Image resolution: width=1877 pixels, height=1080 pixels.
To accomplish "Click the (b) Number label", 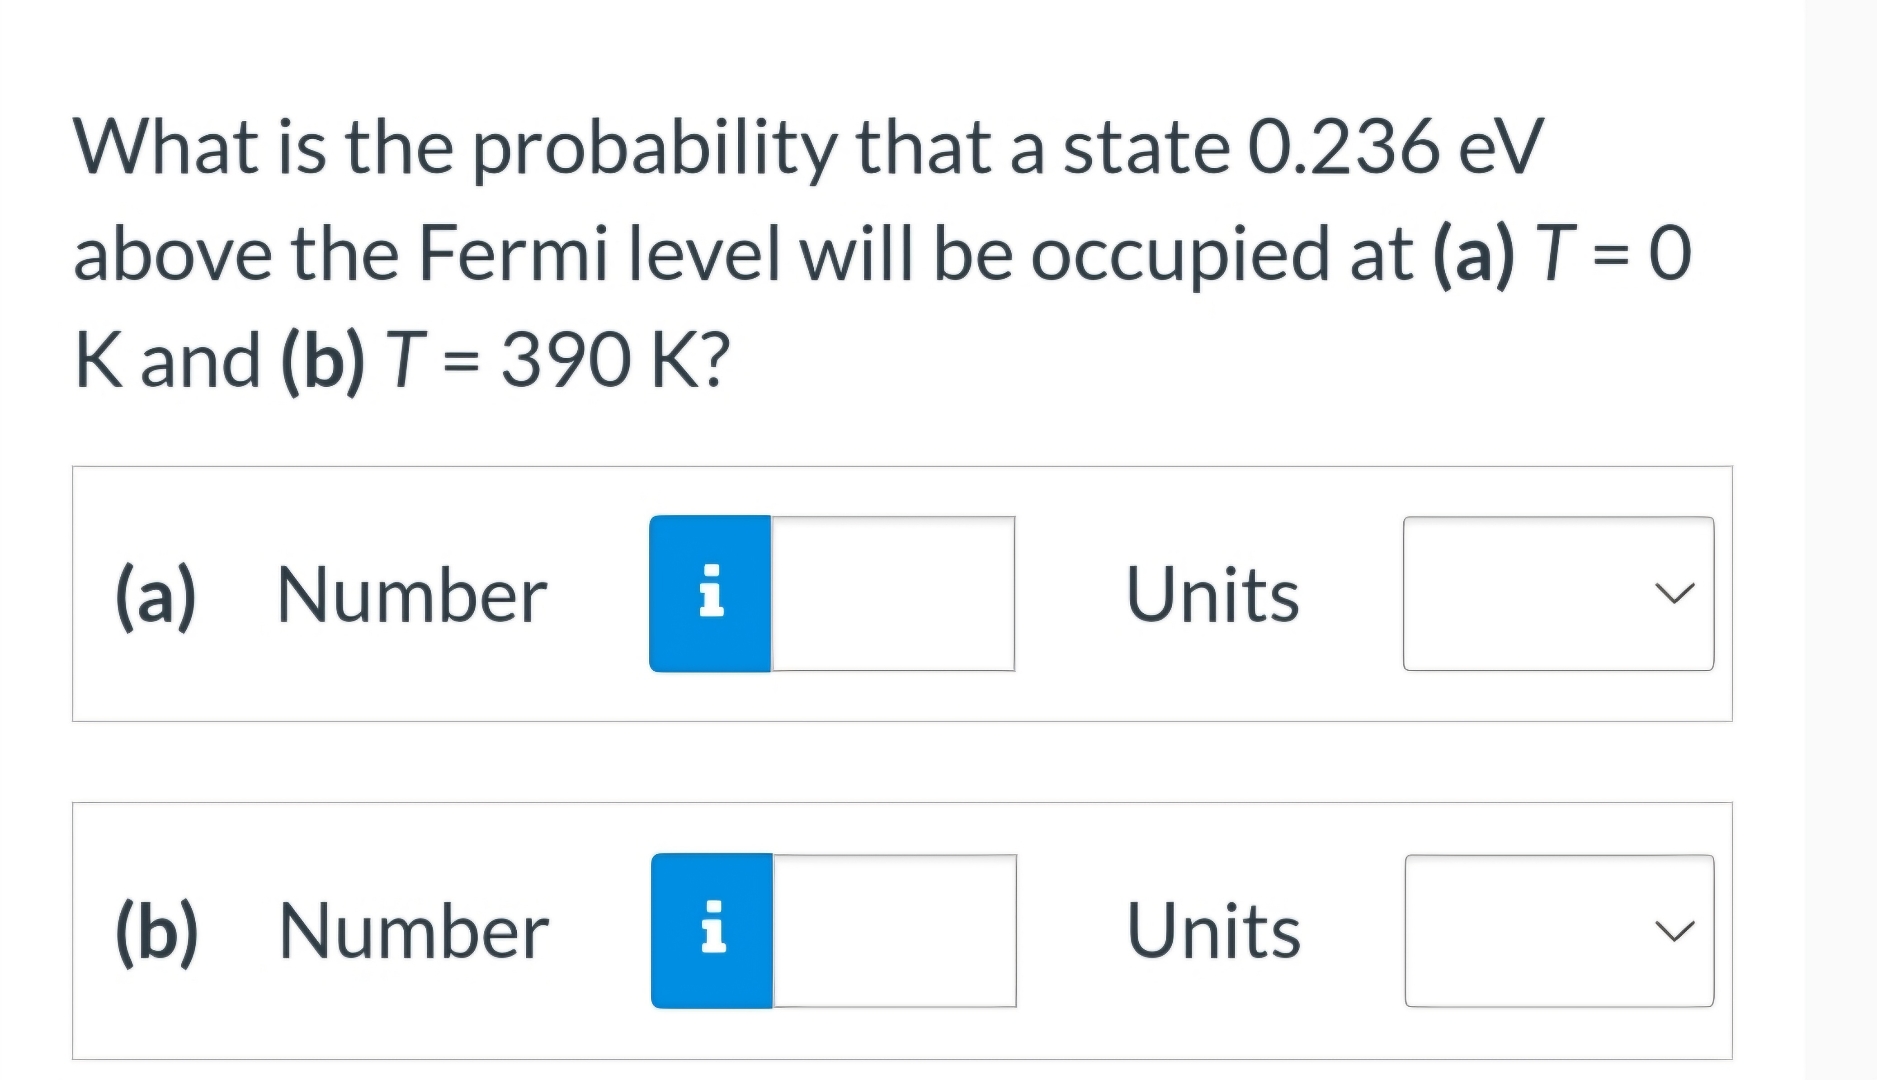I will click(x=410, y=933).
